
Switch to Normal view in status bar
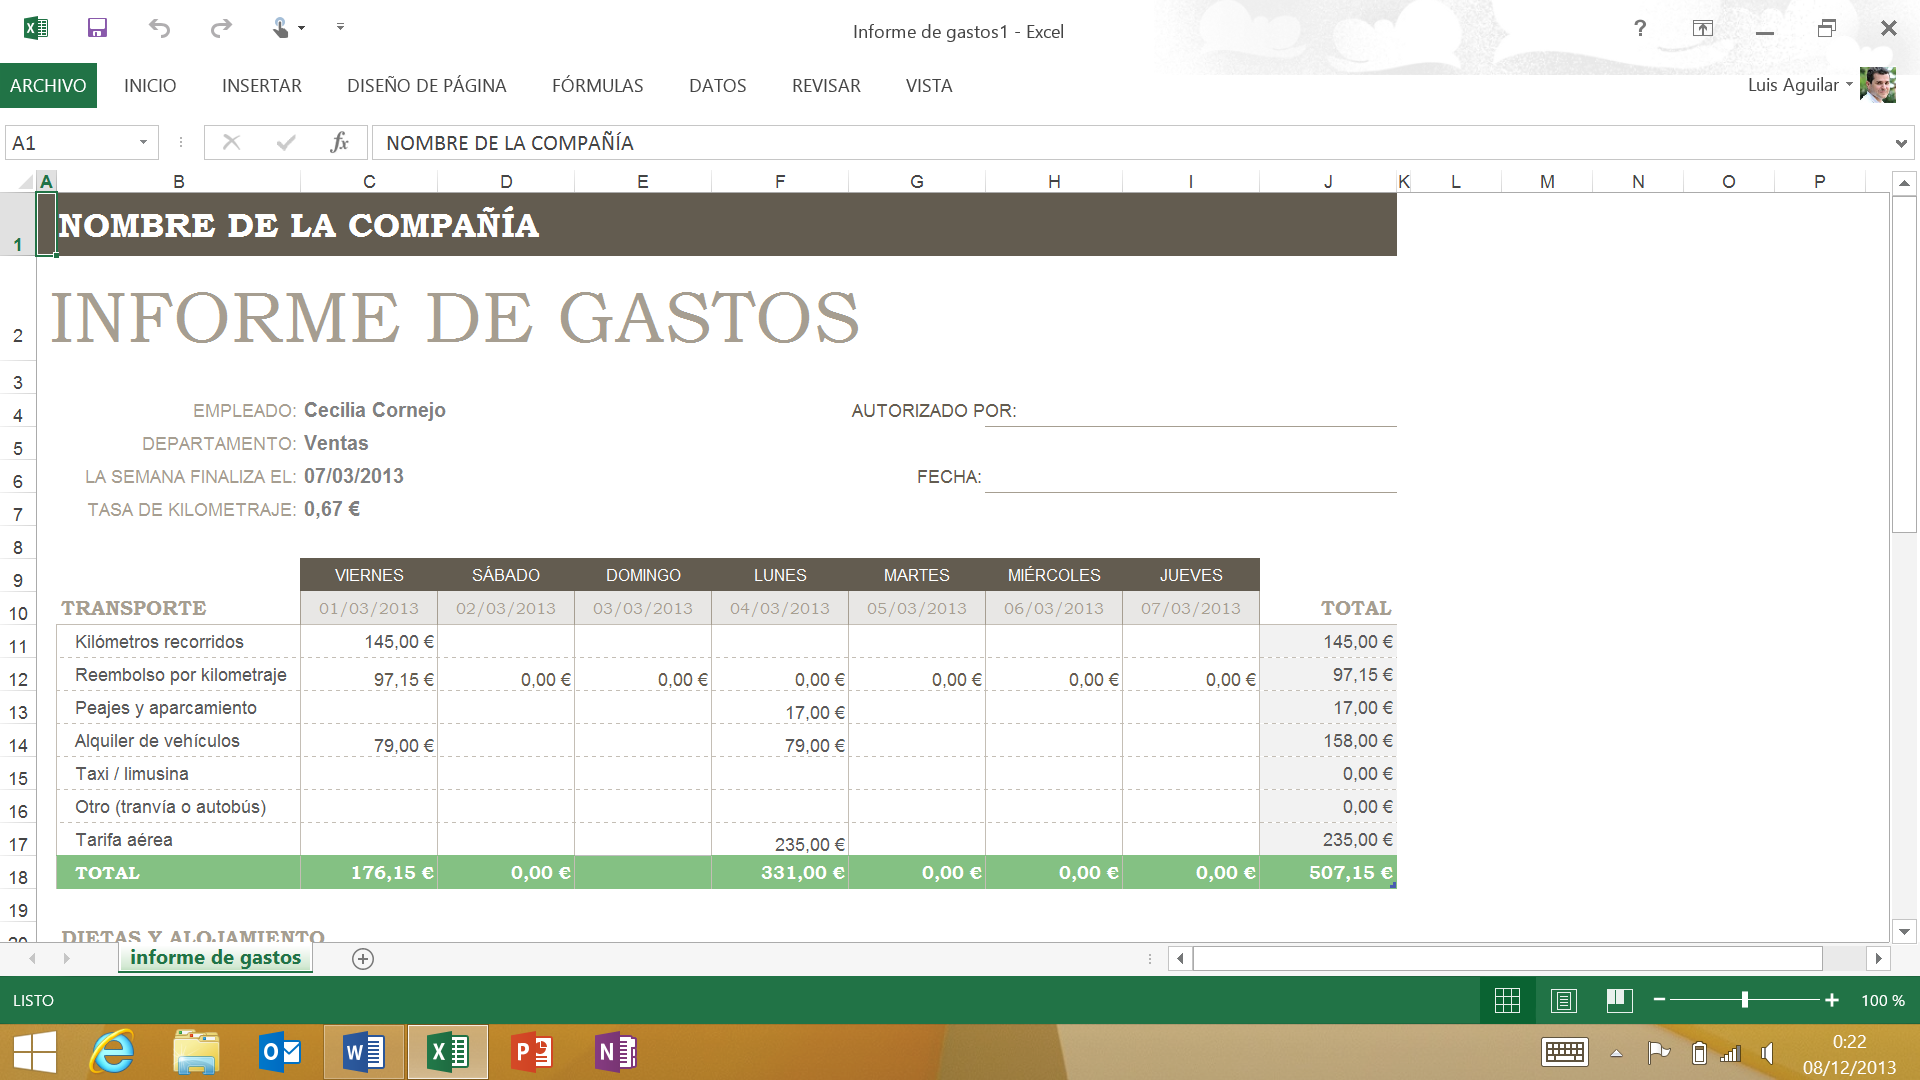click(1507, 1000)
